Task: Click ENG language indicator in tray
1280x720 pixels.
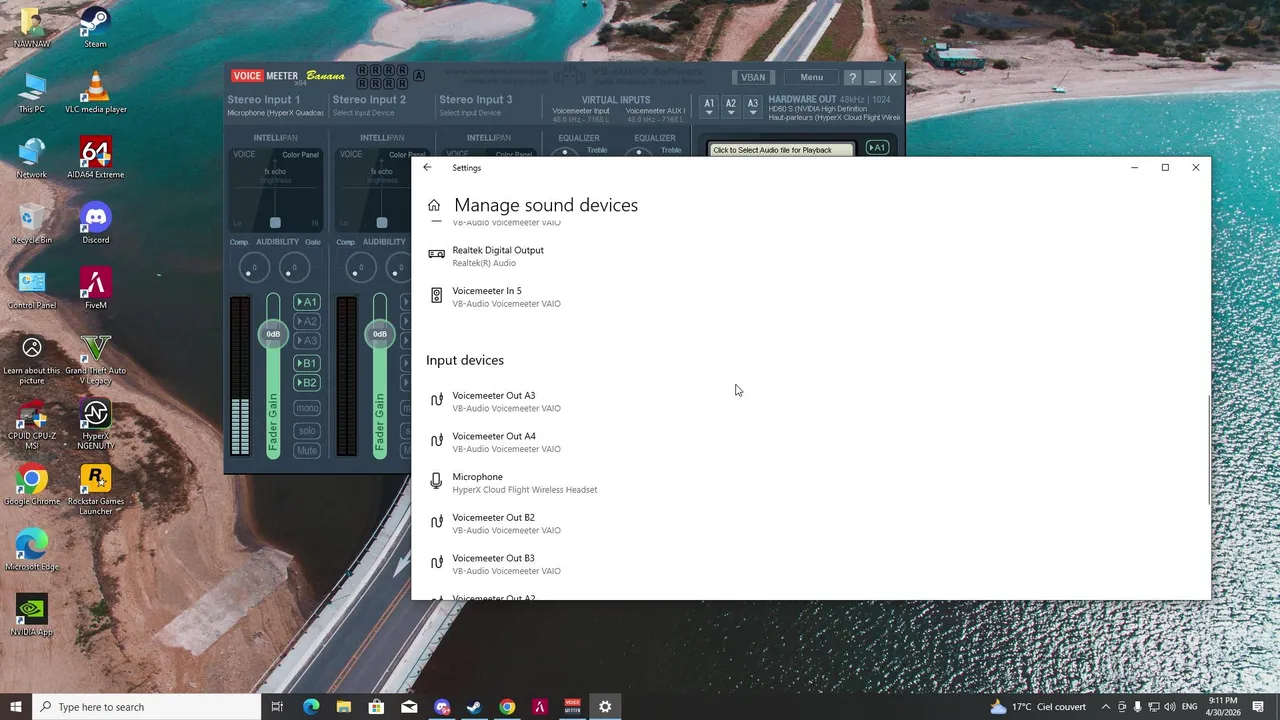Action: click(x=1190, y=707)
